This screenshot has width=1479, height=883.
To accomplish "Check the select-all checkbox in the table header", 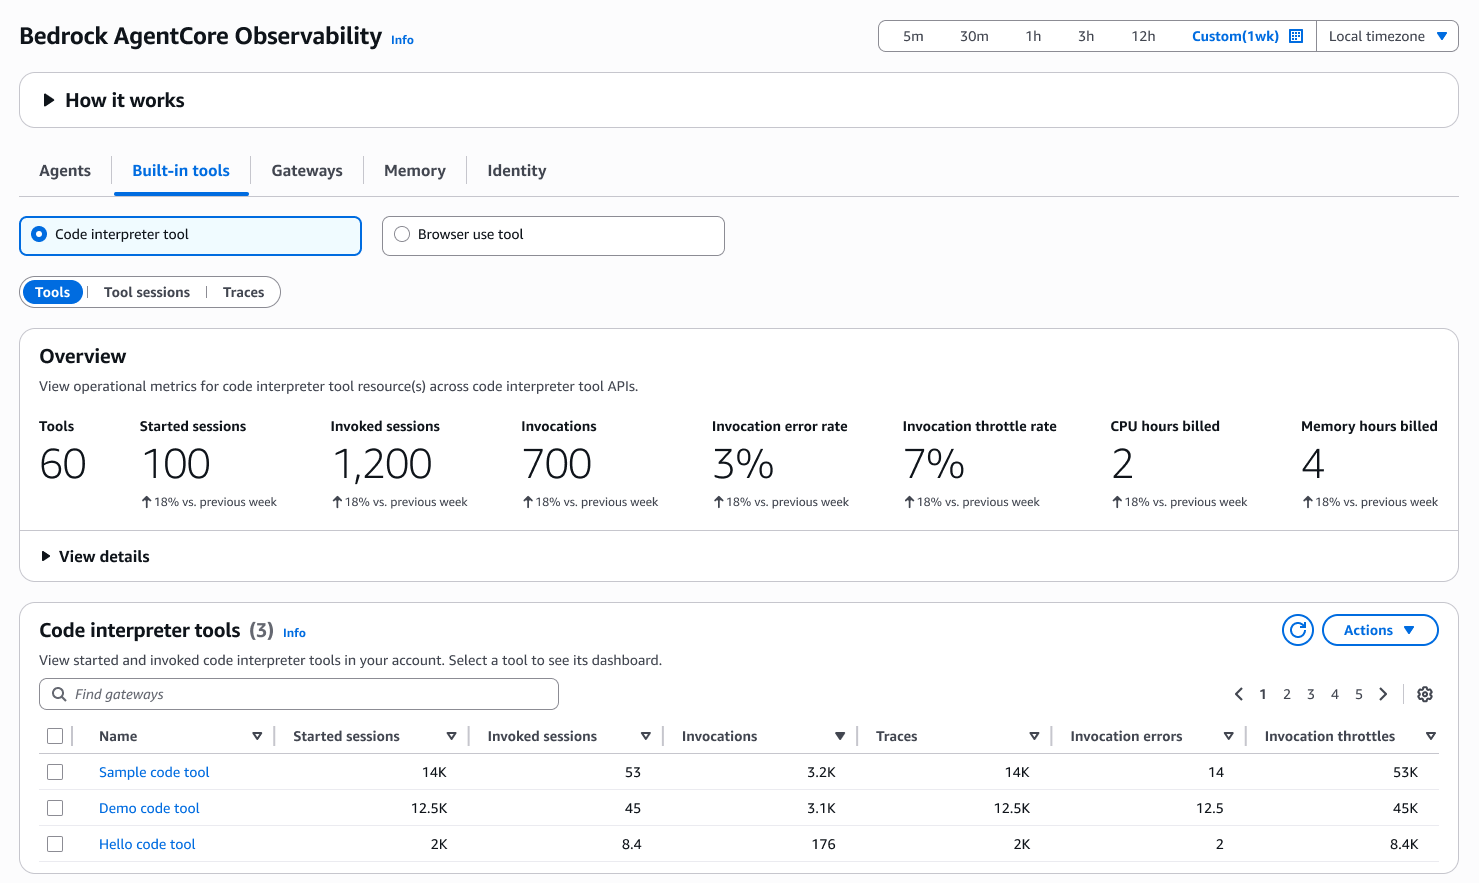I will point(55,735).
